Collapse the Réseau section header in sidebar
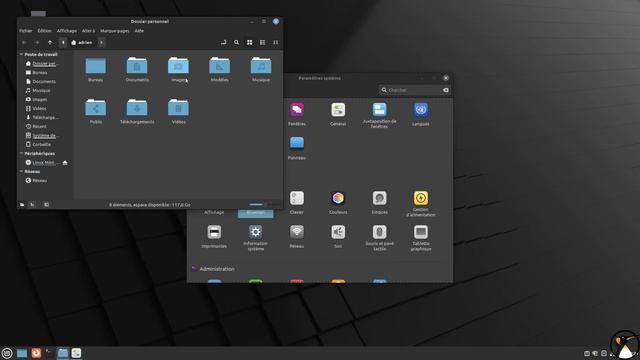The image size is (640, 360). 21,171
